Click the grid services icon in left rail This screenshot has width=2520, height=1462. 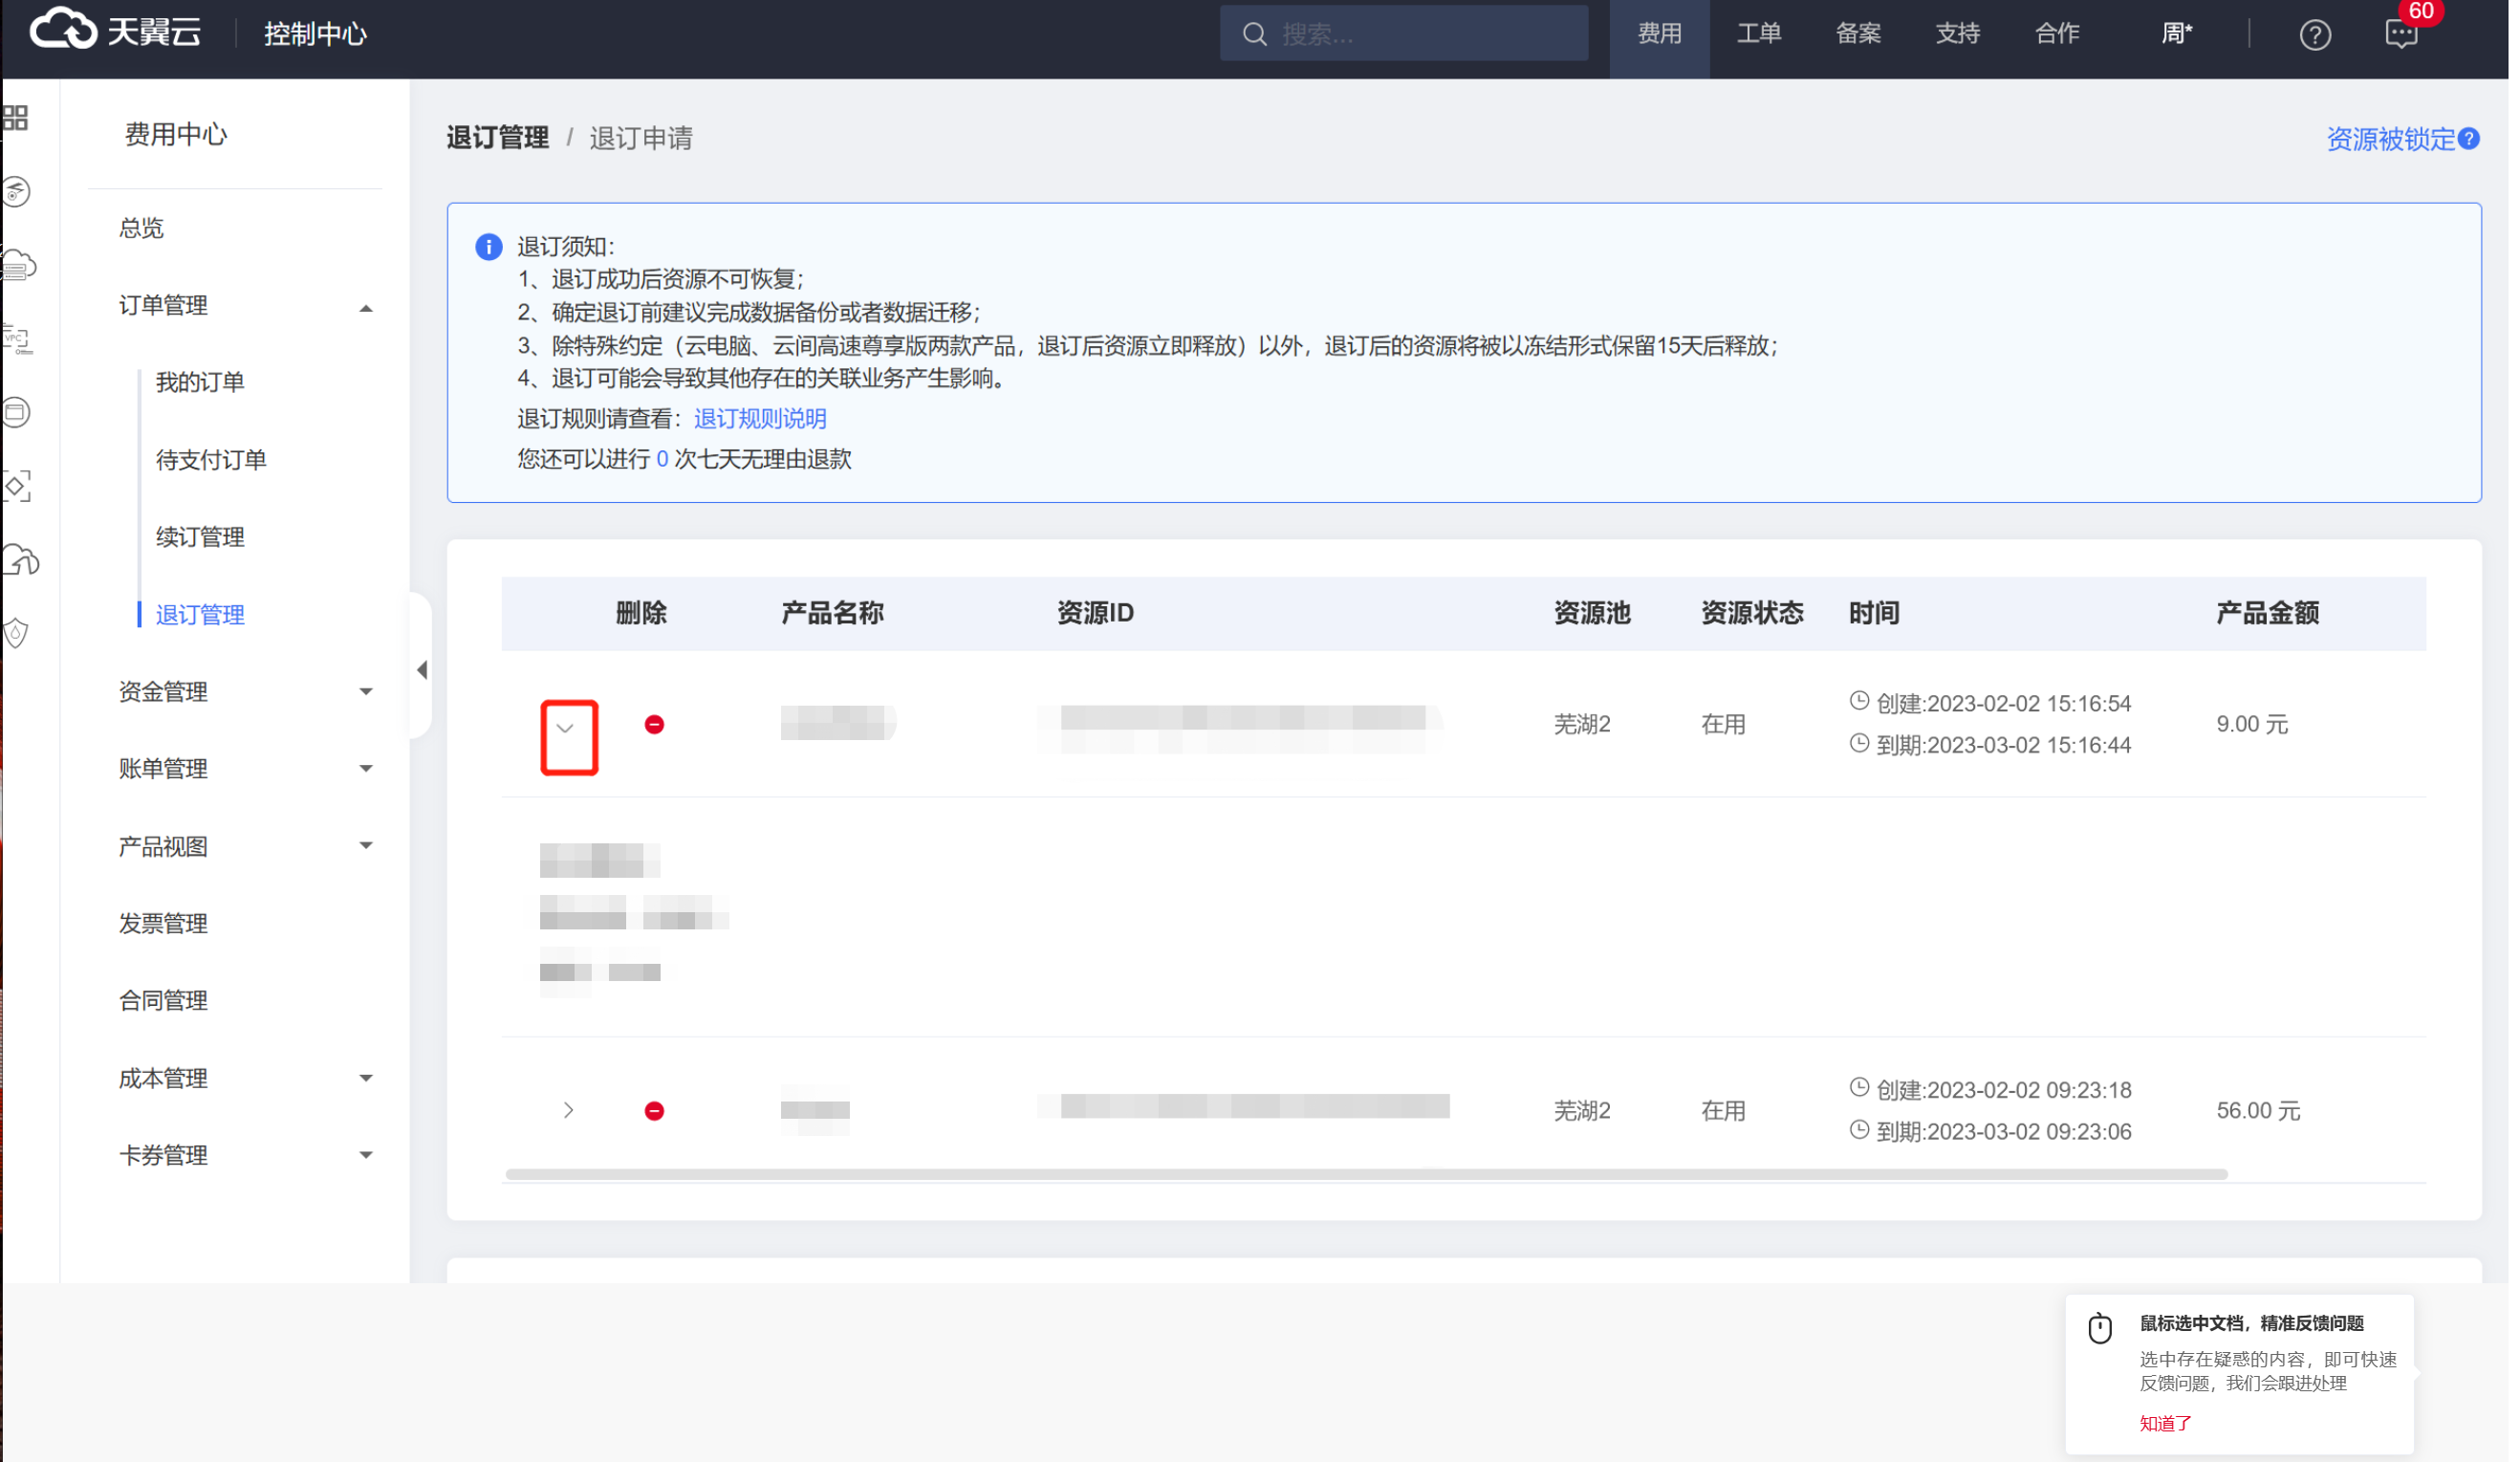click(16, 118)
